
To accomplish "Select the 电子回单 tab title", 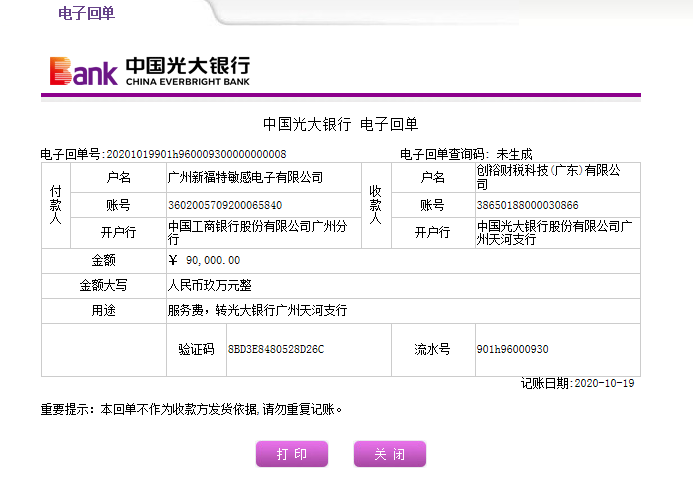I will click(87, 13).
